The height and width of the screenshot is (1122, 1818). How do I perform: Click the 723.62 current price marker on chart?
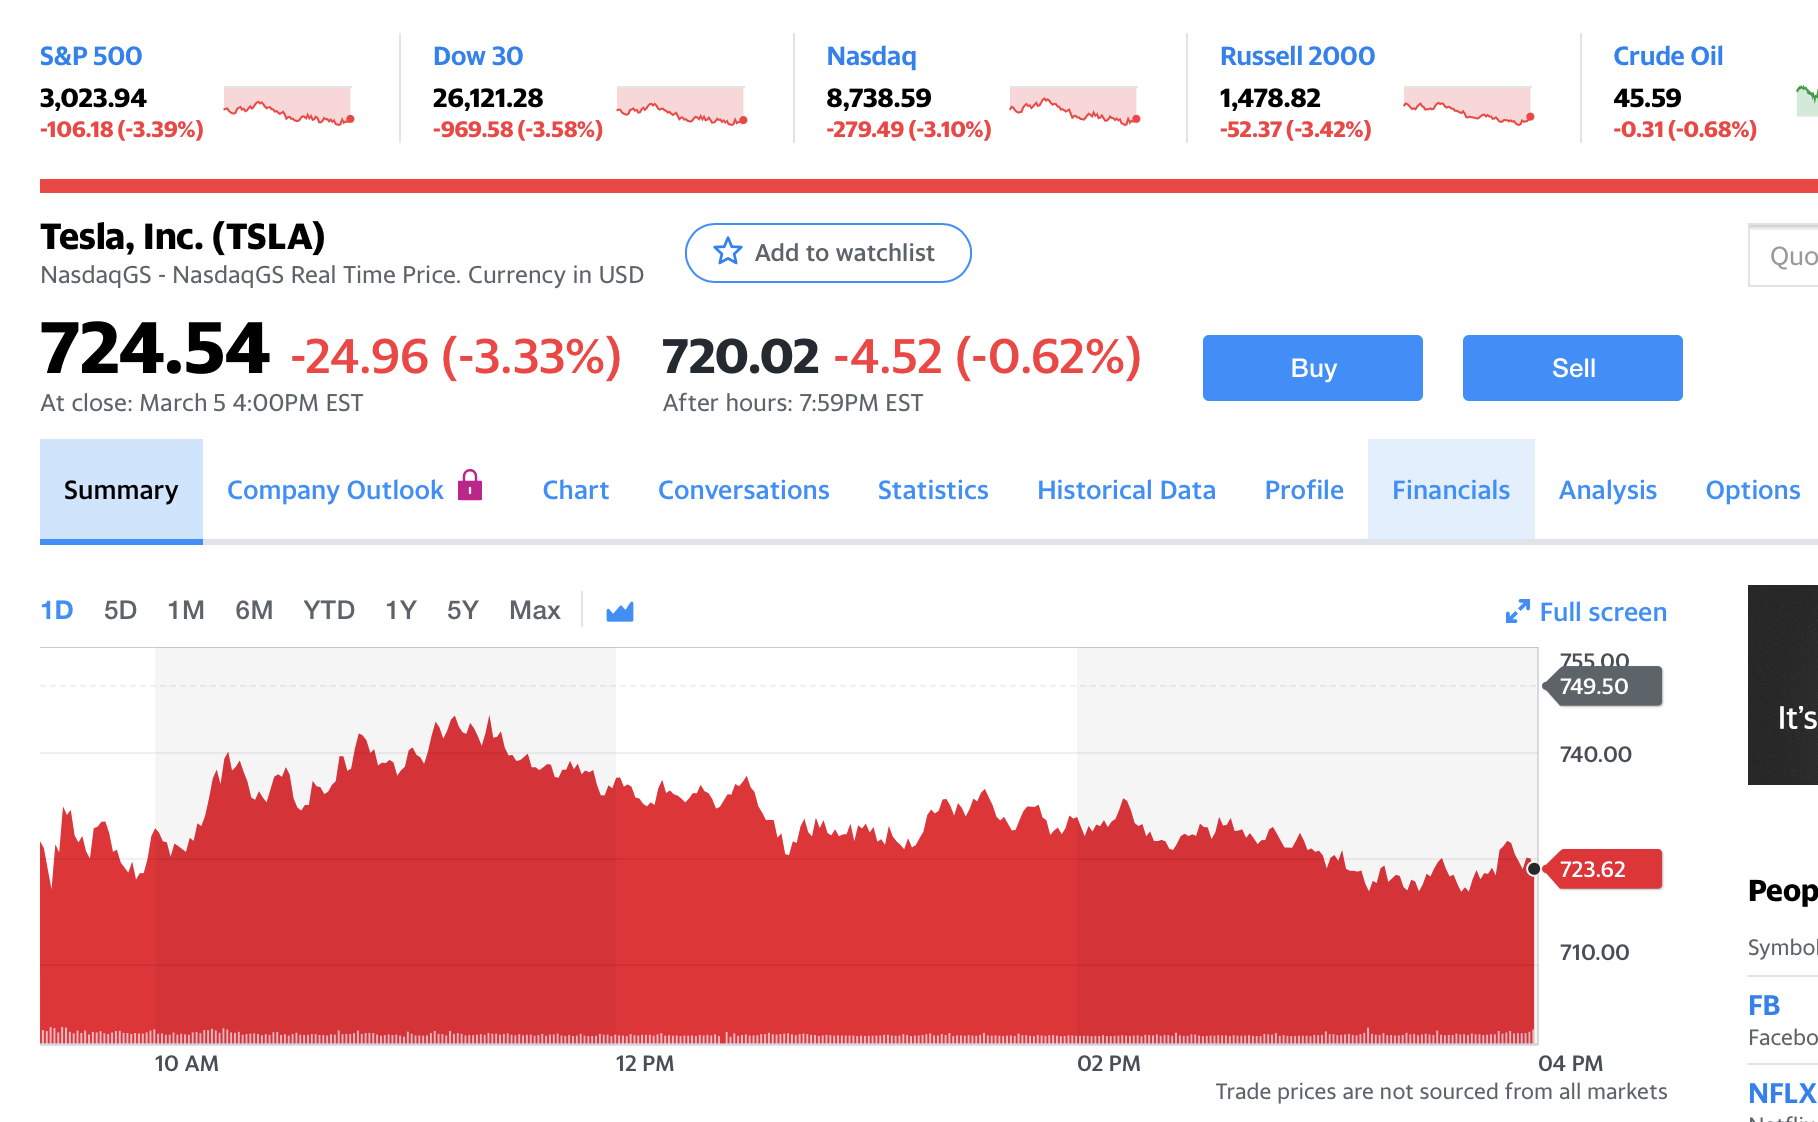point(1603,869)
